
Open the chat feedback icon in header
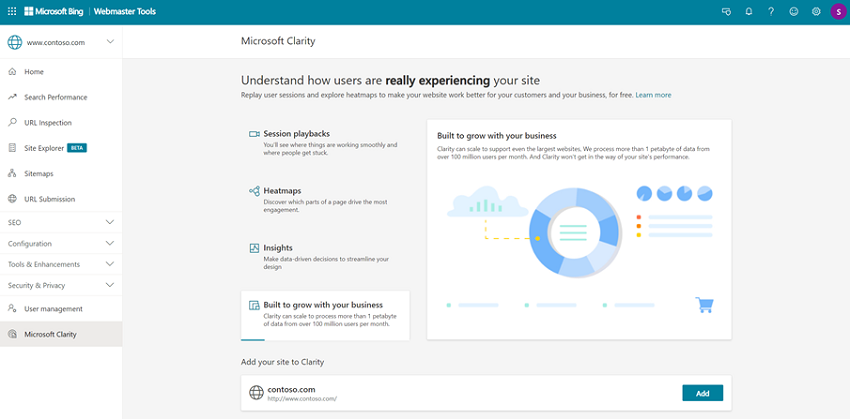tap(726, 11)
